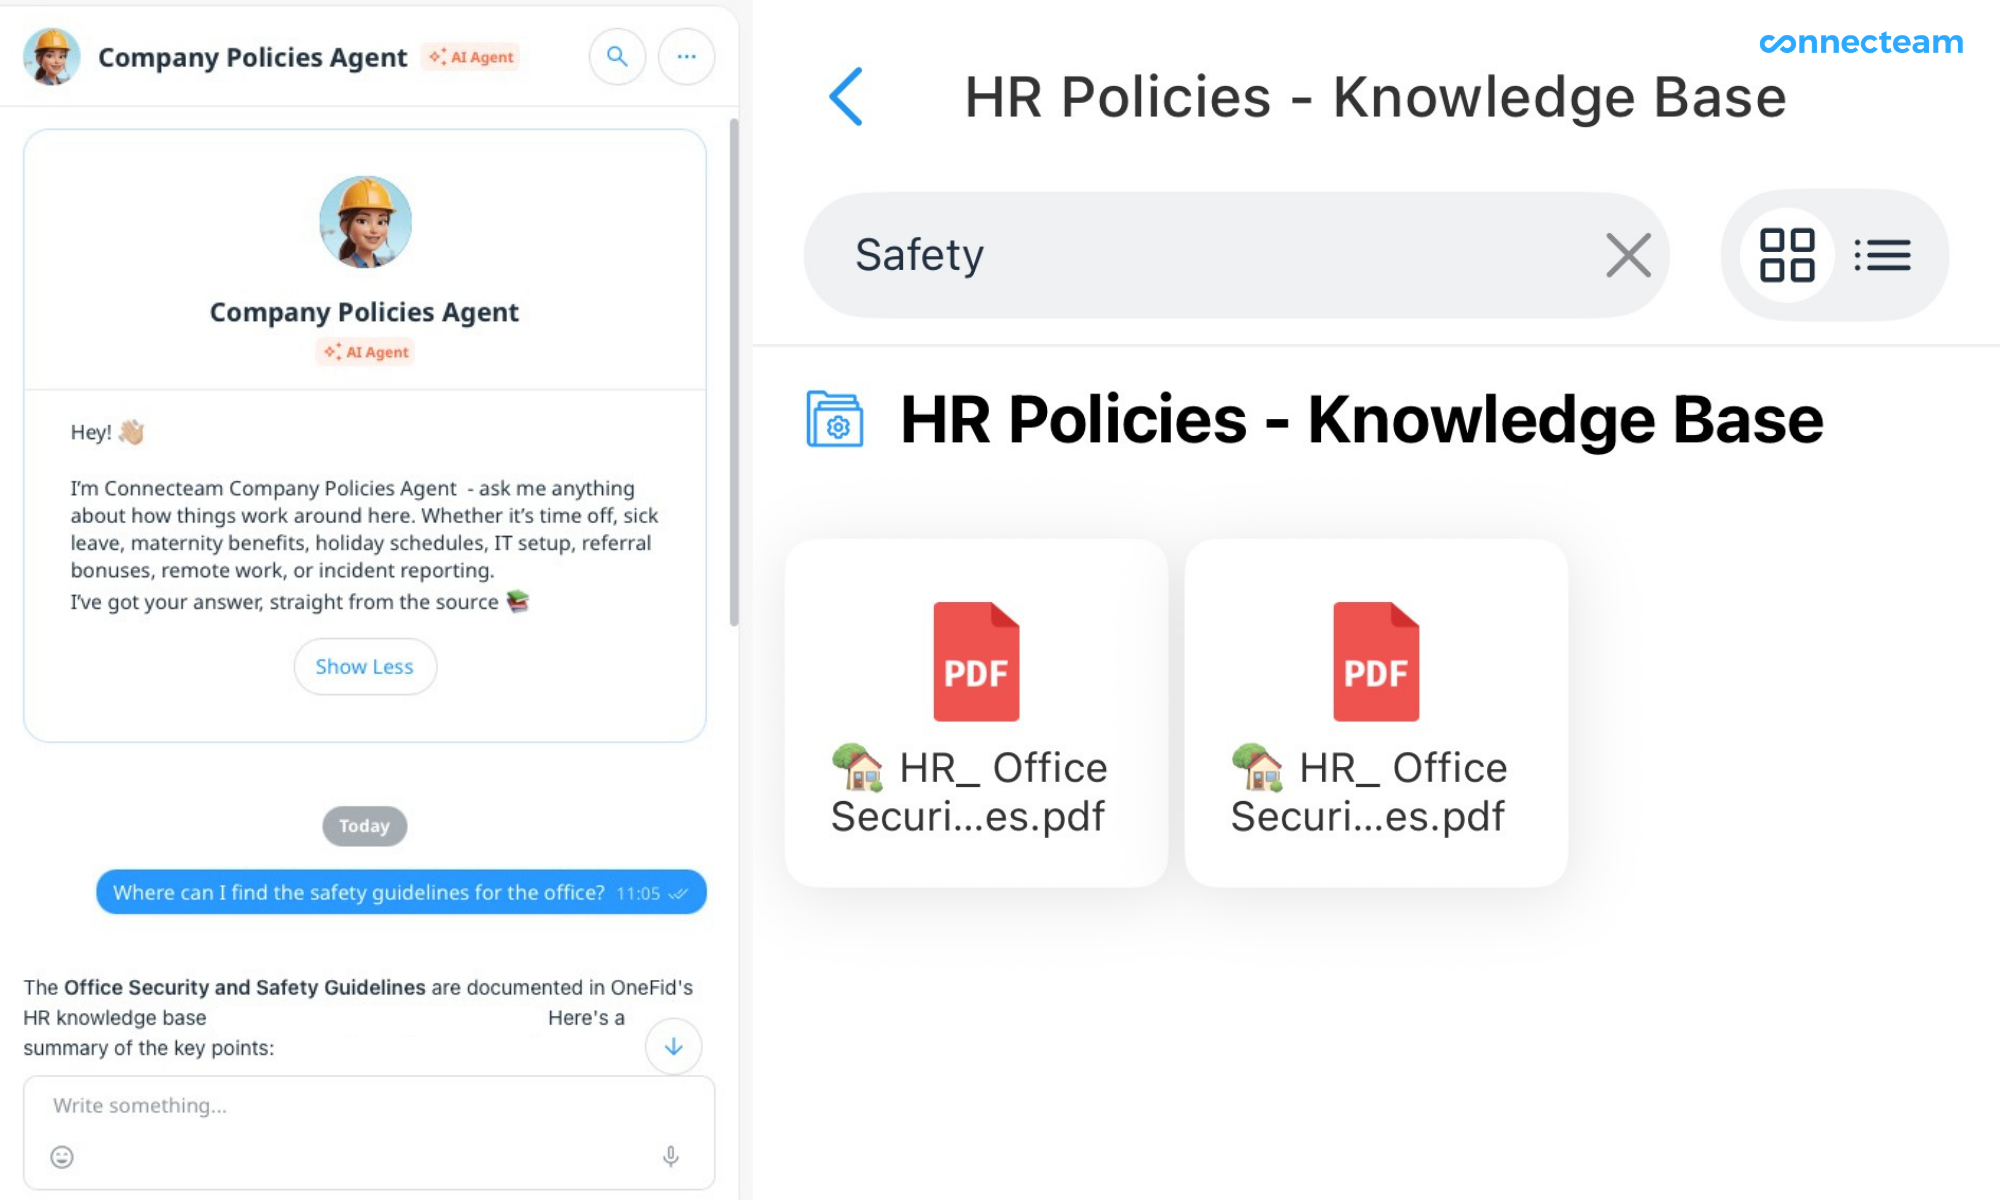The height and width of the screenshot is (1200, 2000).
Task: Jump to latest message with down arrow
Action: point(674,1046)
